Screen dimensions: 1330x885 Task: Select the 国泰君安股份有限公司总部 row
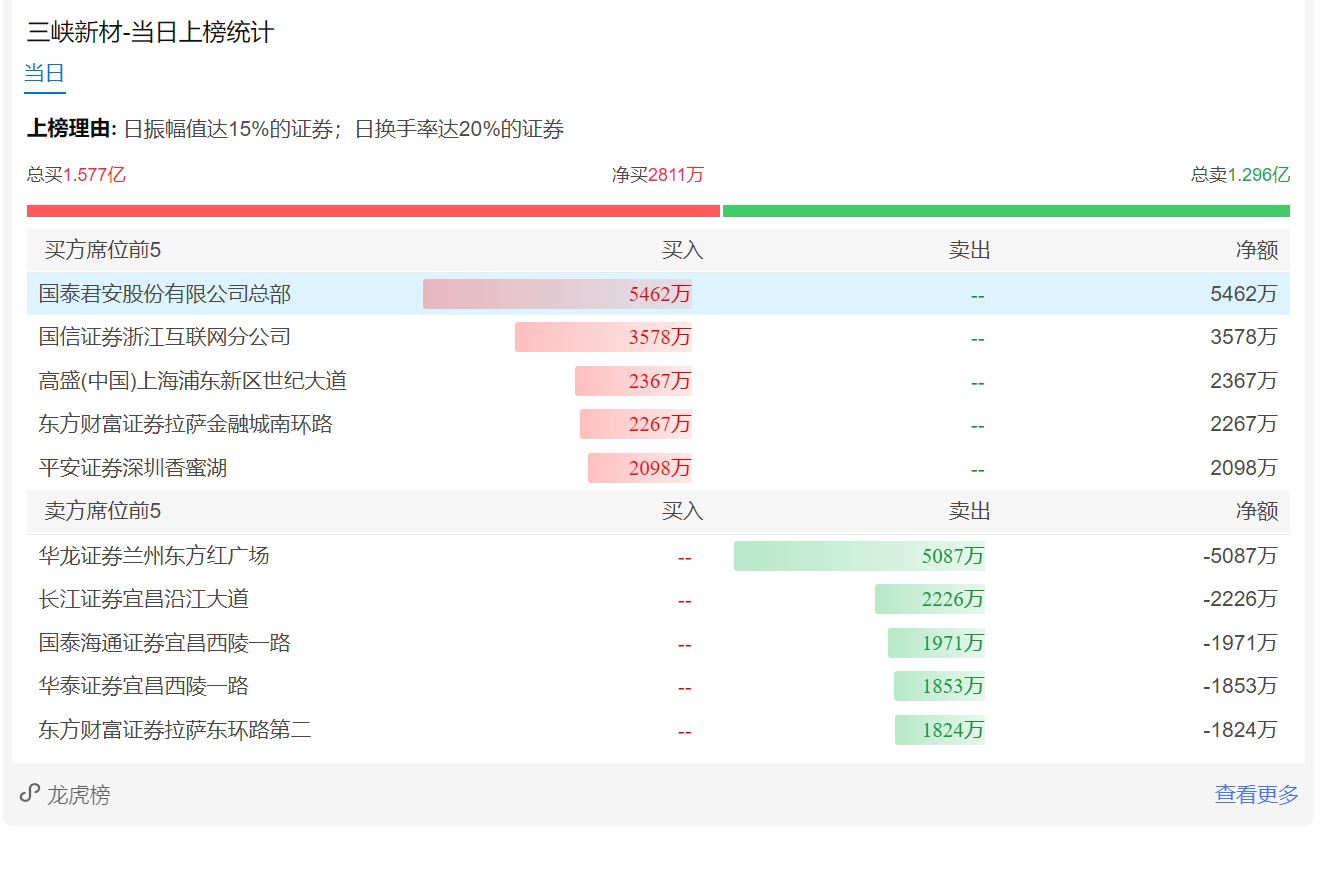pyautogui.click(x=658, y=294)
